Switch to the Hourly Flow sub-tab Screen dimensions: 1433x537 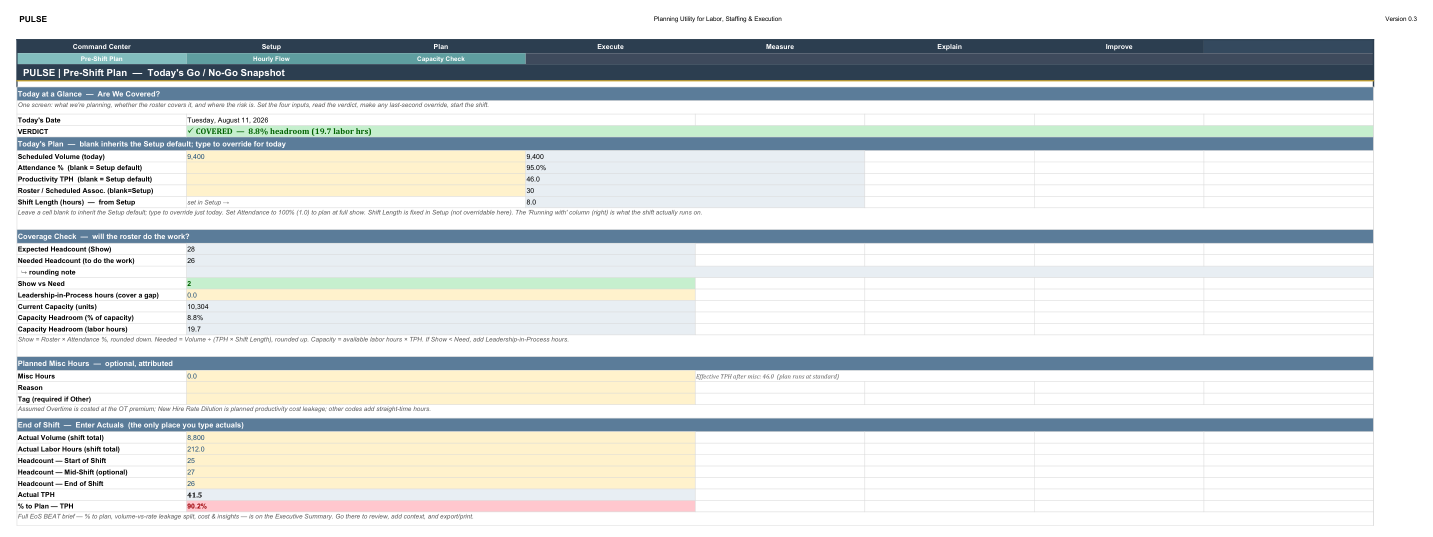click(271, 59)
